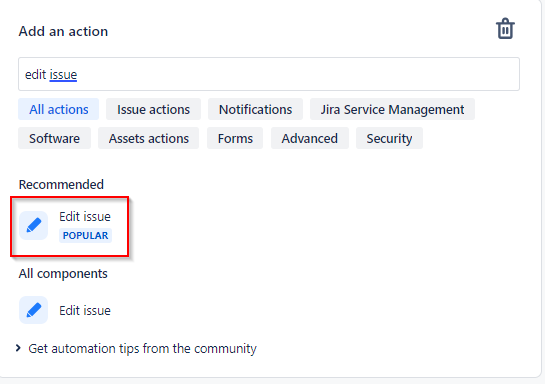Expand Get automation tips from the community
The image size is (545, 384).
coord(18,348)
